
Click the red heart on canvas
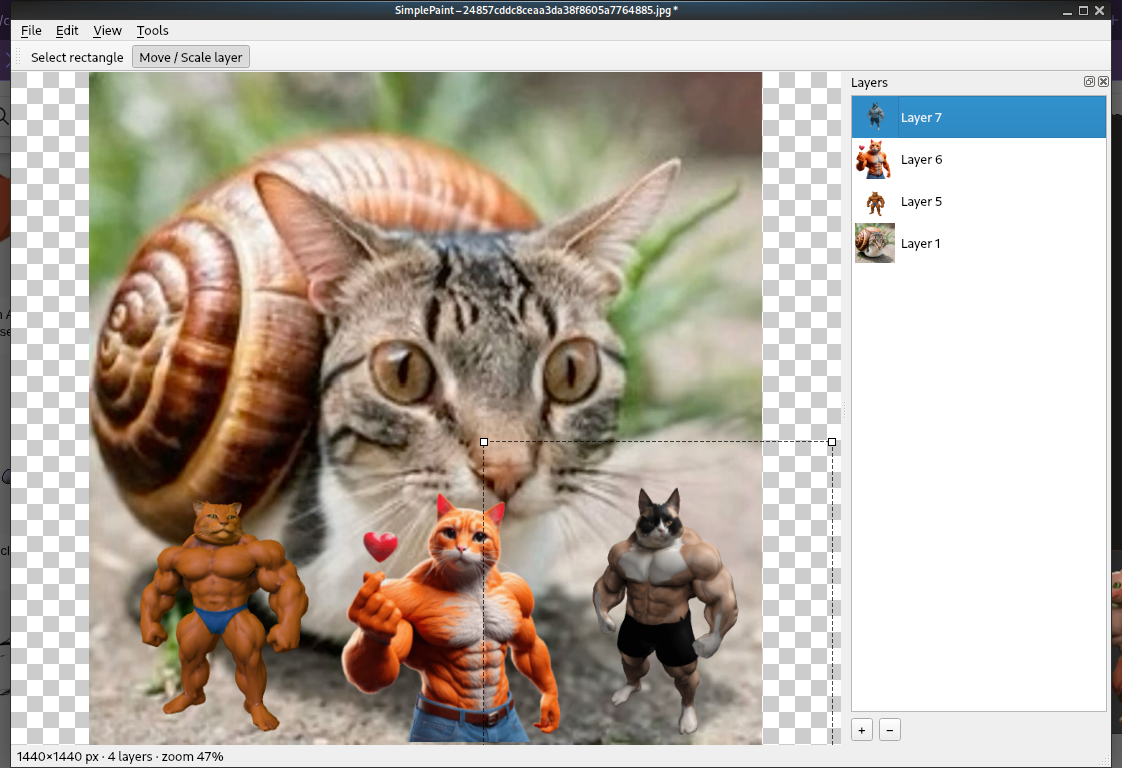click(380, 547)
